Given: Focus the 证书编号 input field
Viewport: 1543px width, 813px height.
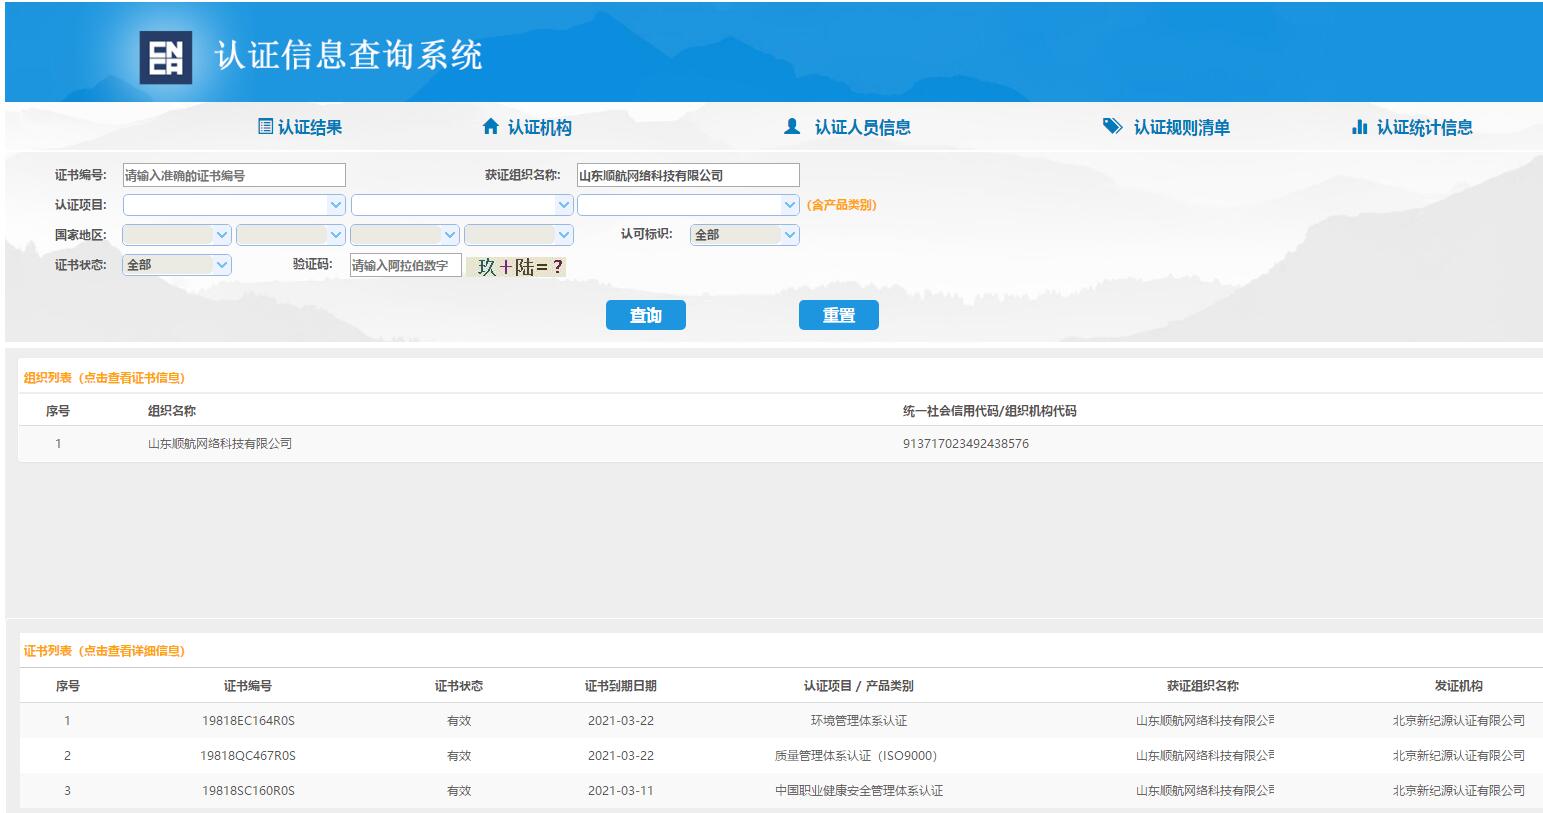Looking at the screenshot, I should pyautogui.click(x=234, y=175).
